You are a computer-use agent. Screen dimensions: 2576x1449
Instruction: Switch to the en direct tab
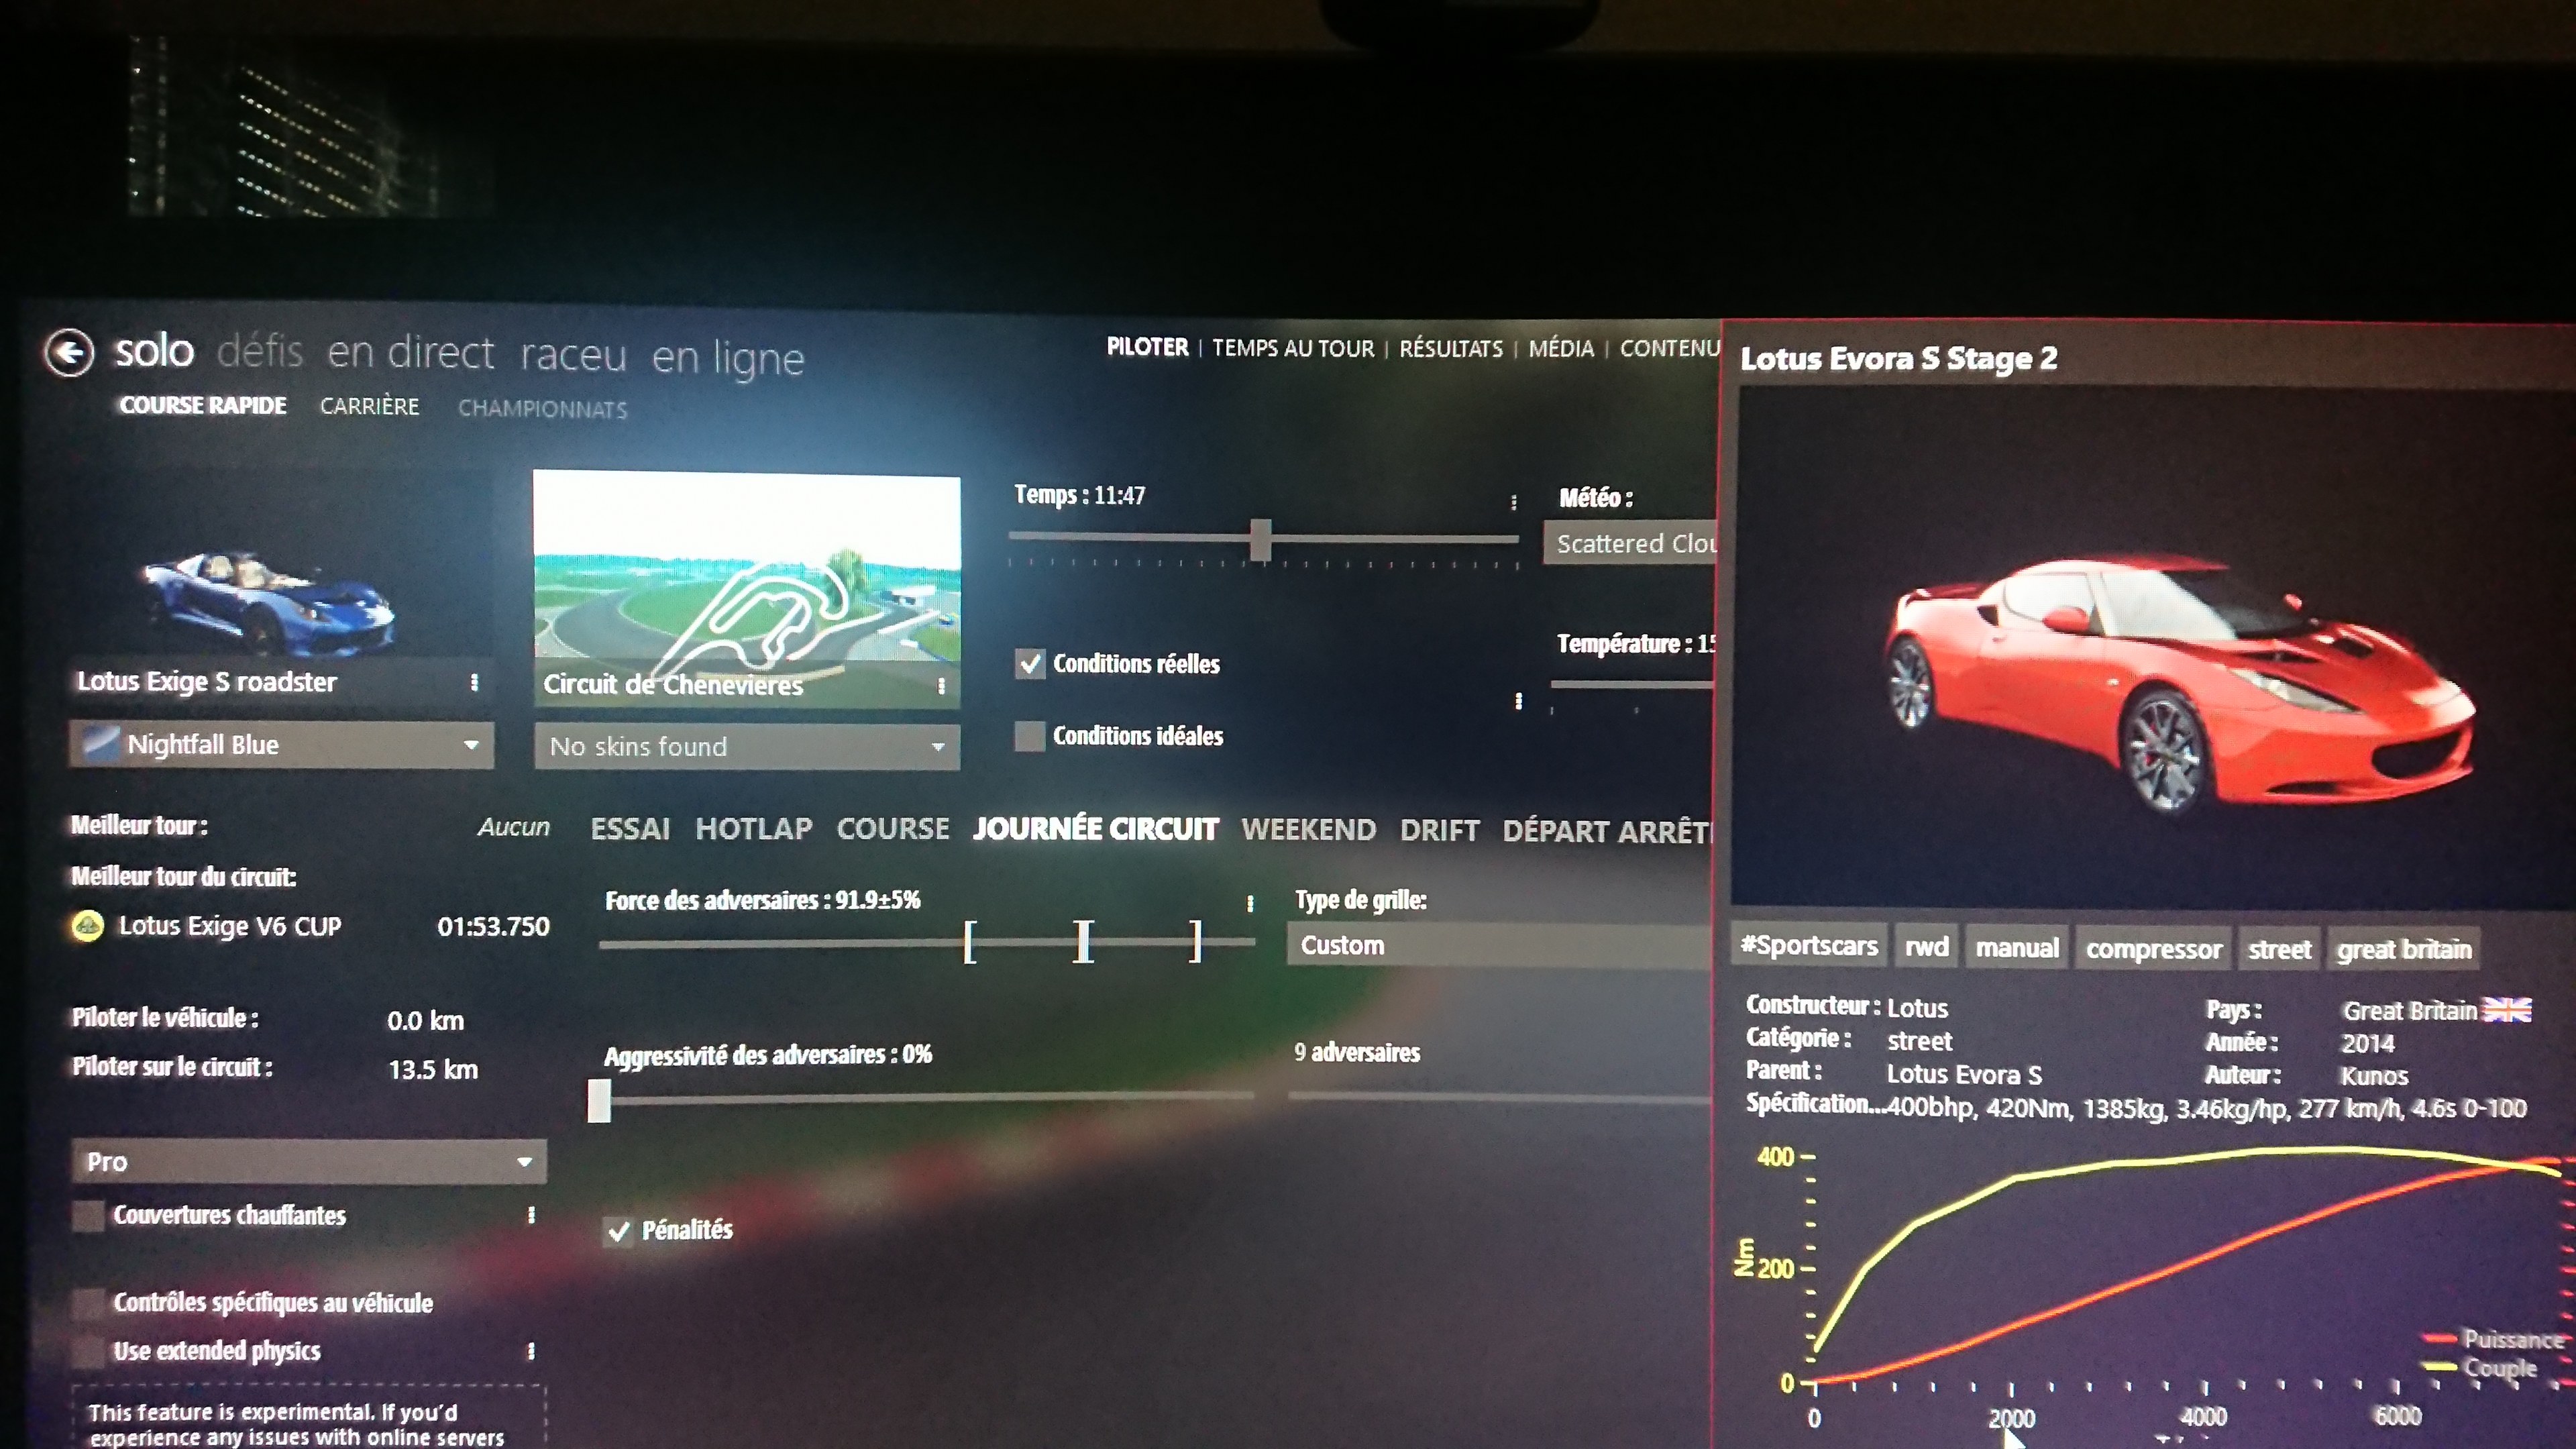click(411, 353)
